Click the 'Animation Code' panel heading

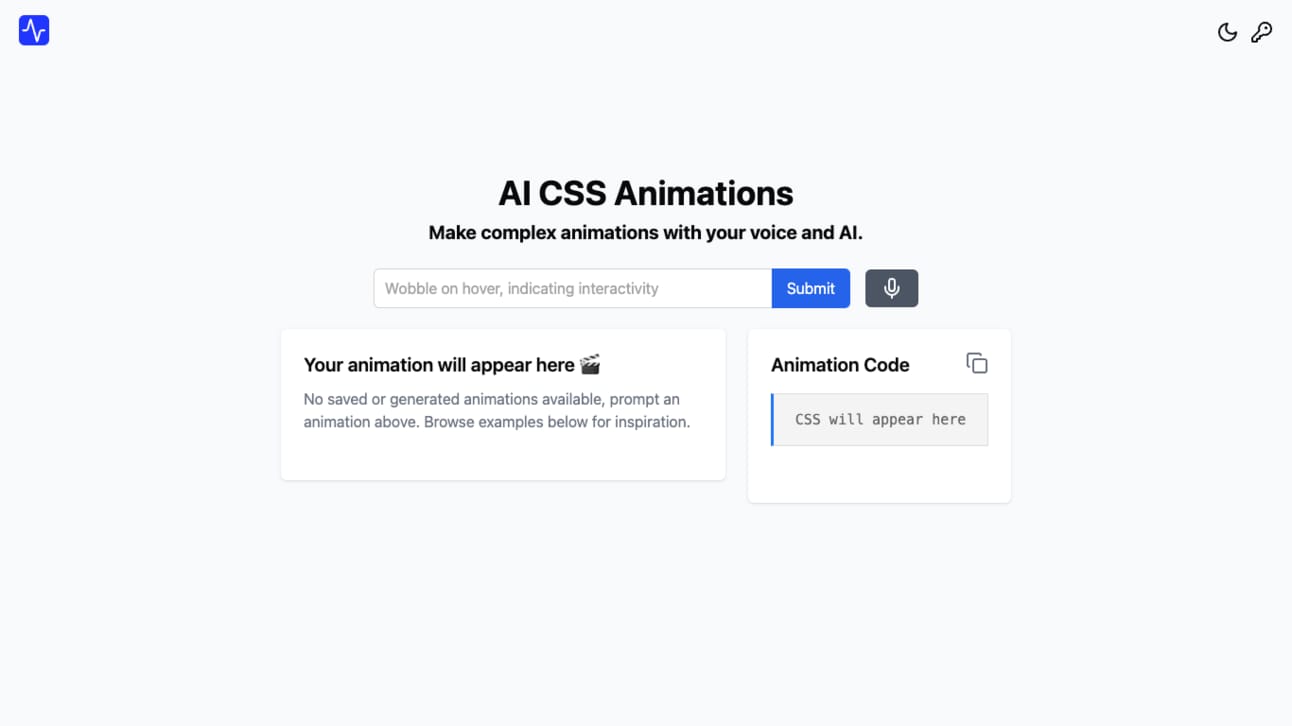click(x=840, y=365)
